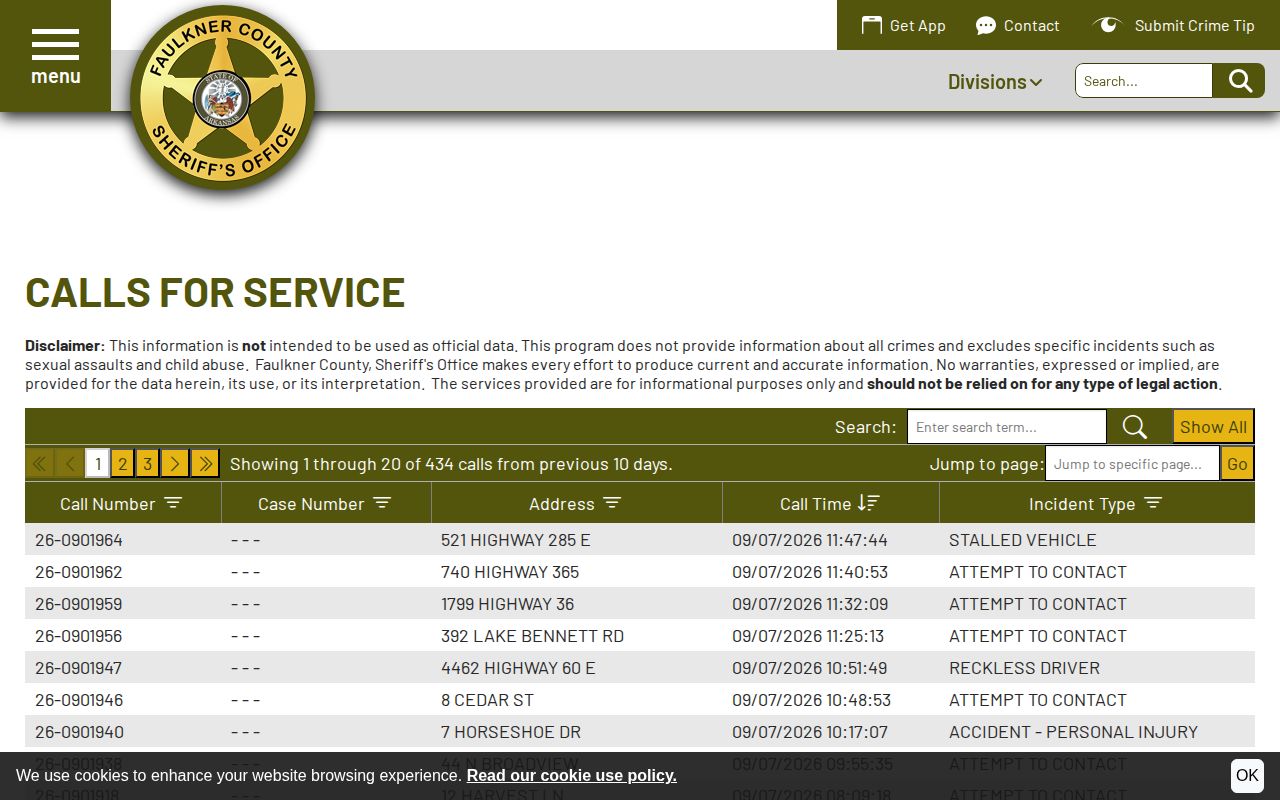The image size is (1280, 800).
Task: Click the Incident Type column header
Action: (1097, 503)
